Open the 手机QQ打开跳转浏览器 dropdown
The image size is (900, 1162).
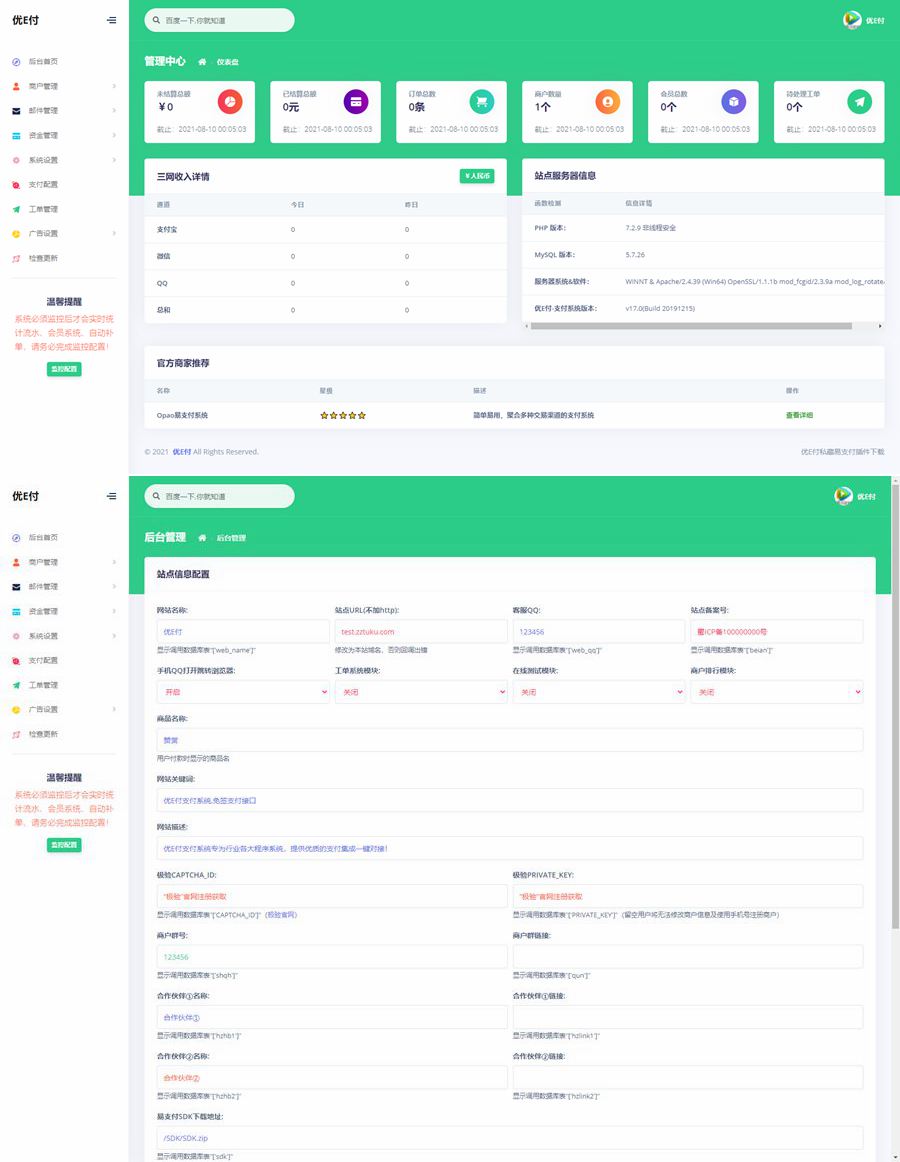pyautogui.click(x=243, y=692)
